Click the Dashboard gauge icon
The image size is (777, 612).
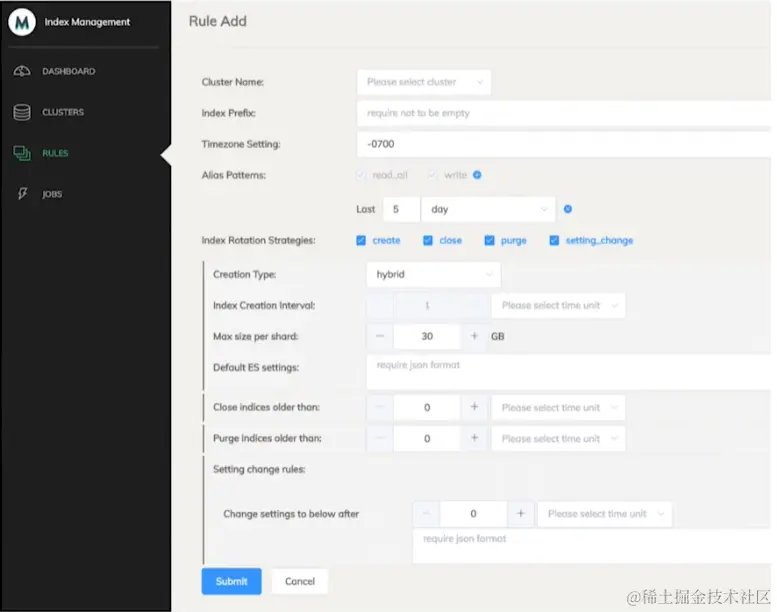[x=22, y=71]
